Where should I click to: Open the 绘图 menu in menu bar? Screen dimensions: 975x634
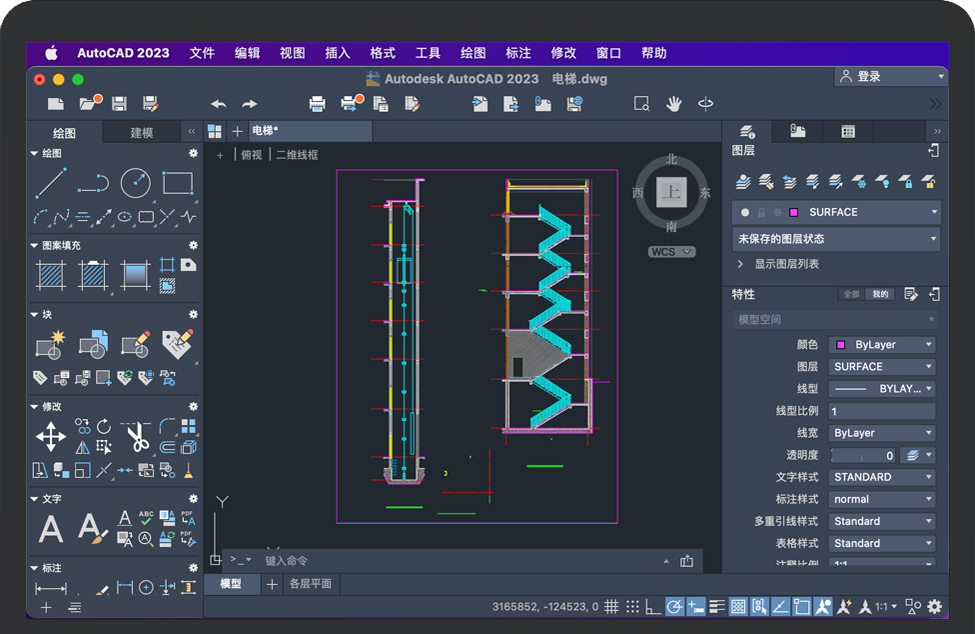coord(473,53)
